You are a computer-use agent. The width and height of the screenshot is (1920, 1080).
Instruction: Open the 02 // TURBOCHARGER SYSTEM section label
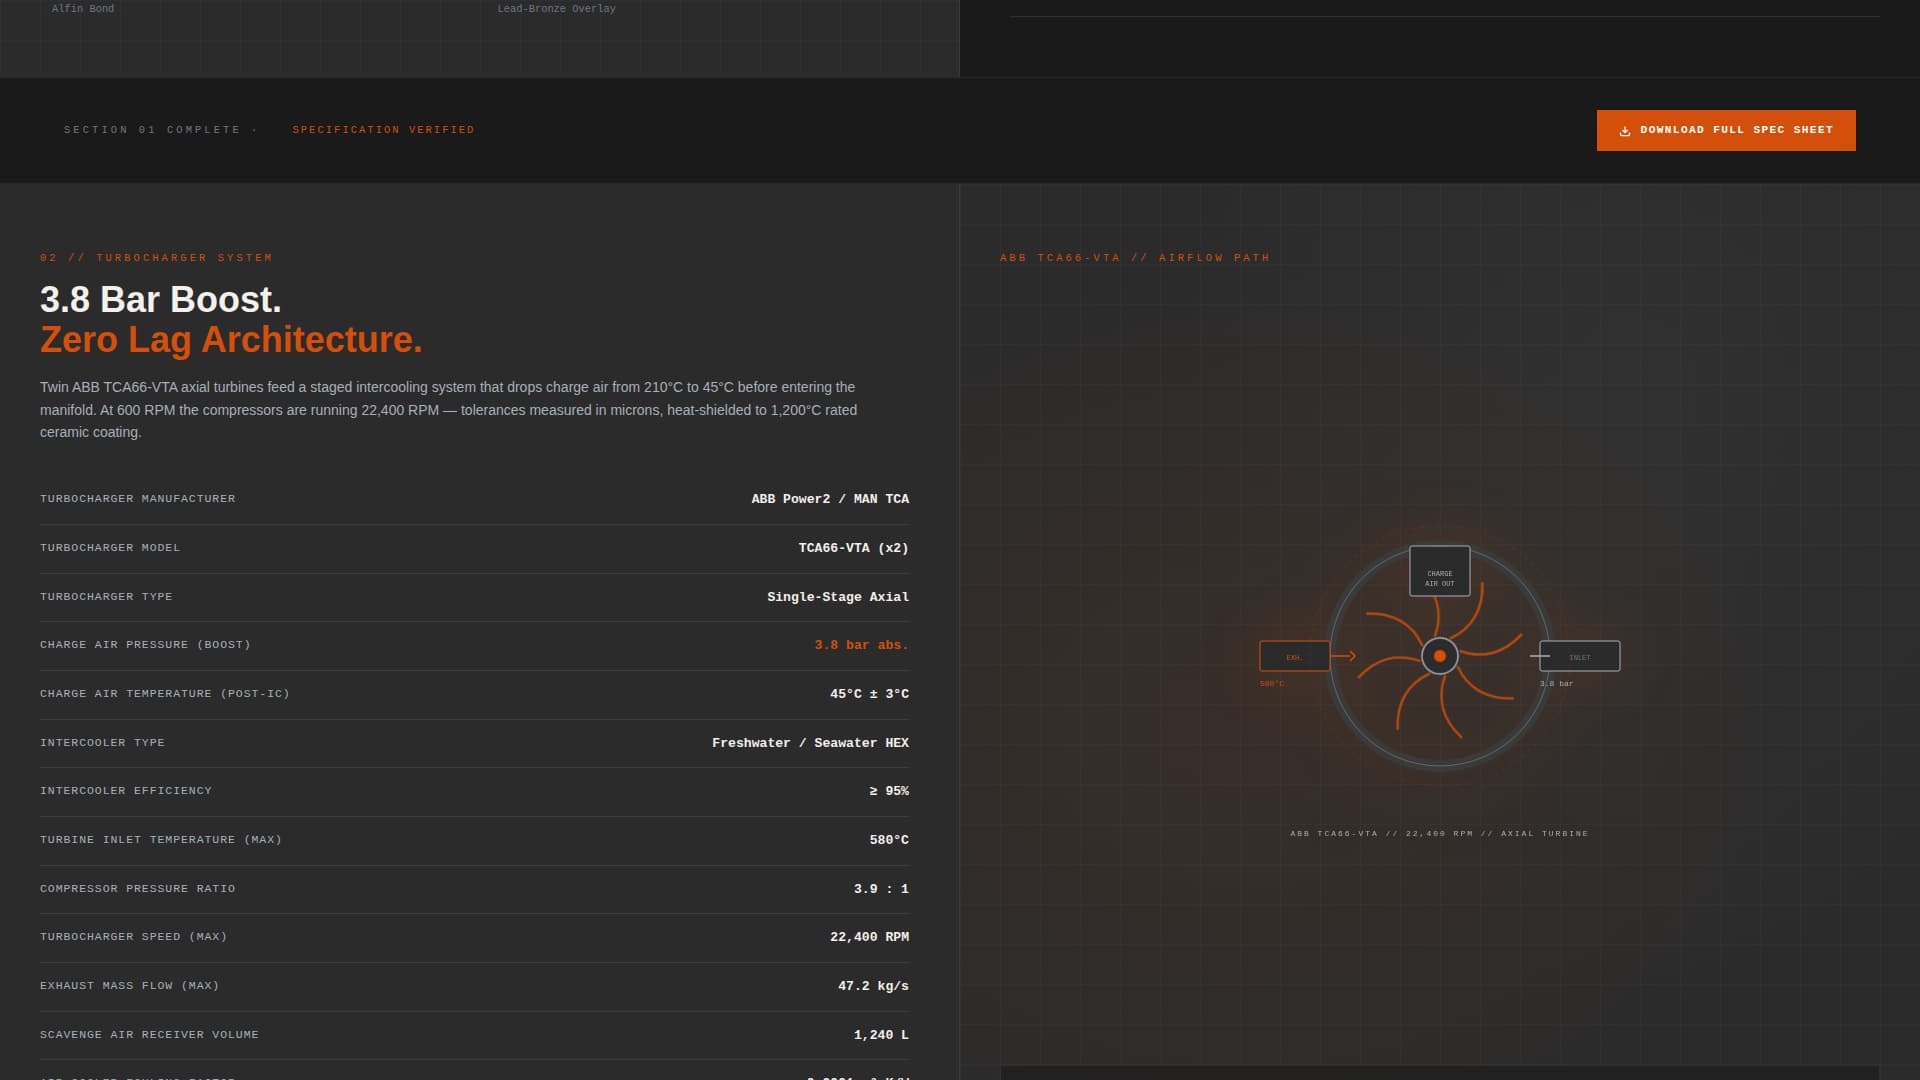coord(156,257)
